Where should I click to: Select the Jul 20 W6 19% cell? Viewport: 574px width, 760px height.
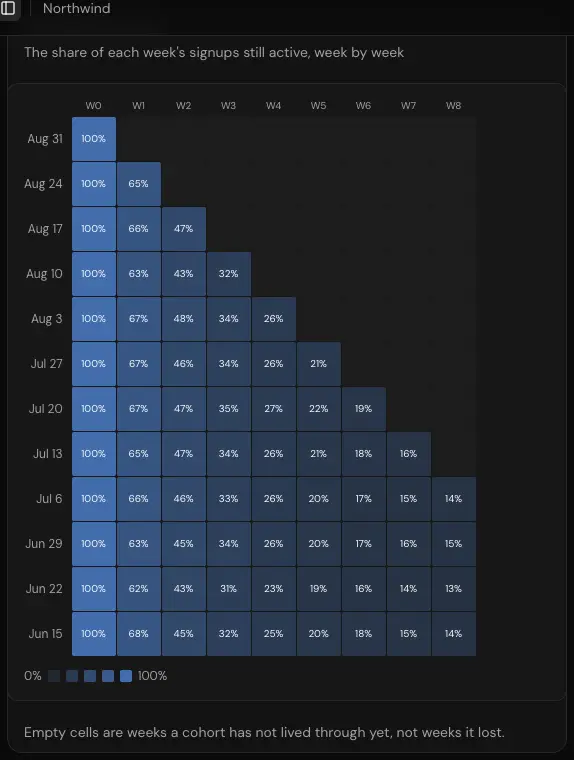364,409
